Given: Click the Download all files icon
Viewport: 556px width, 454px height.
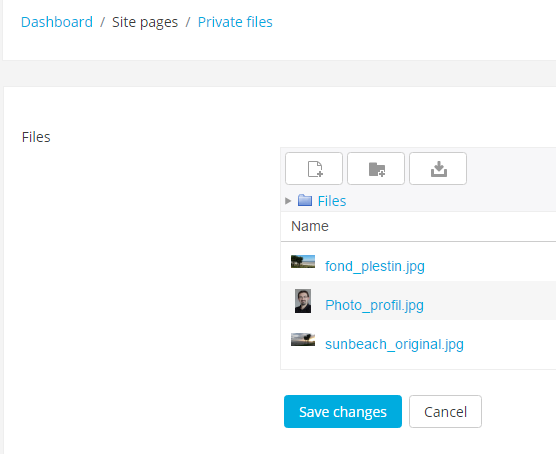Looking at the screenshot, I should click(x=438, y=168).
